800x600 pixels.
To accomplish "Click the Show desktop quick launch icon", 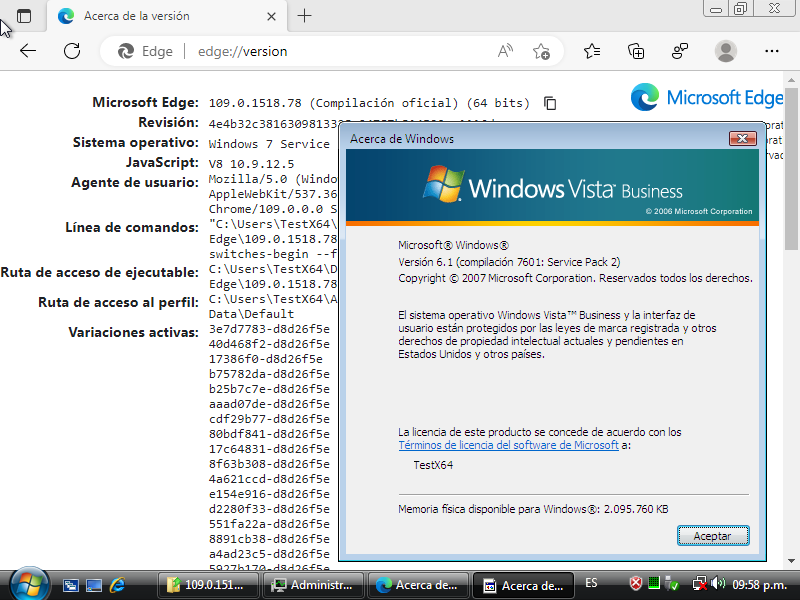I will [x=94, y=585].
